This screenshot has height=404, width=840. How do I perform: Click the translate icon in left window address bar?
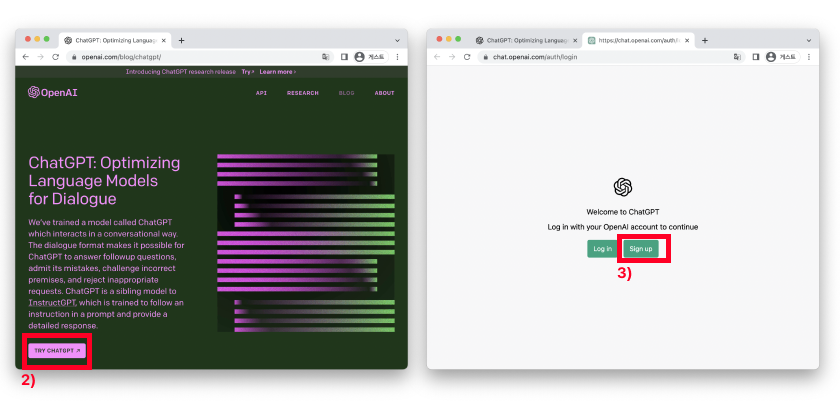[x=325, y=57]
